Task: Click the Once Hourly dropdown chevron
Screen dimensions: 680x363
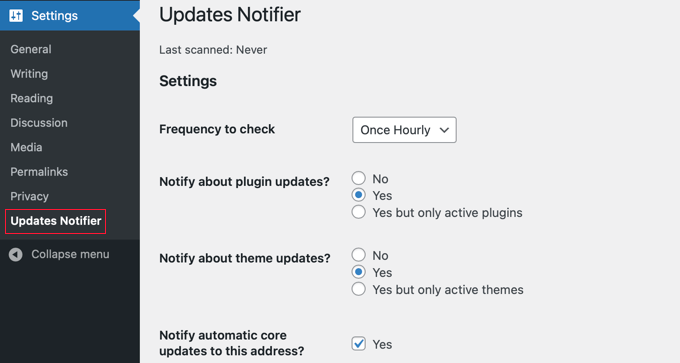Action: tap(444, 130)
